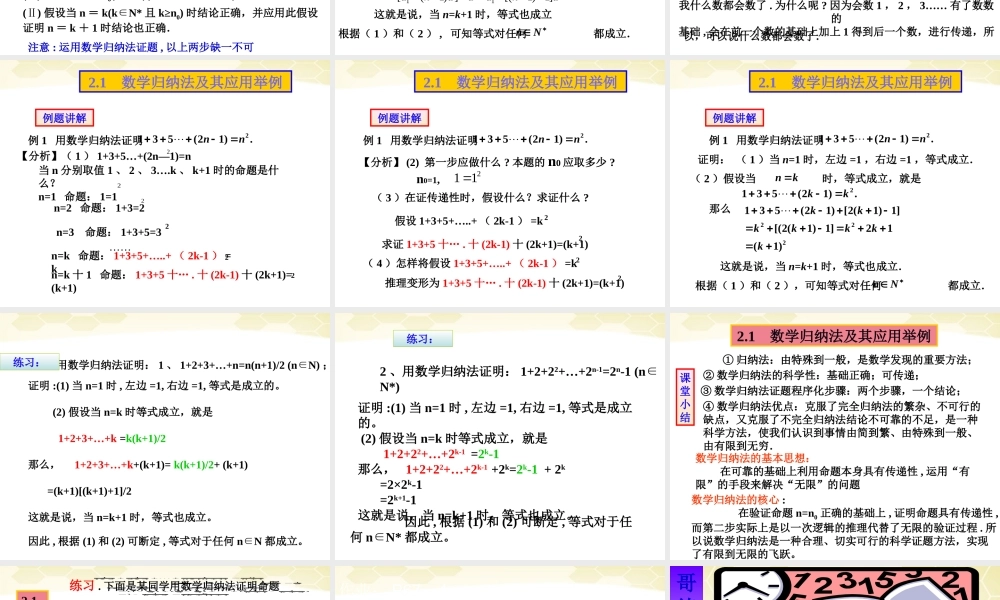Open the exercise slide proving 1+2+3+…+n=n(n+1)/2
Viewport: 1000px width, 600px height.
coord(165,436)
